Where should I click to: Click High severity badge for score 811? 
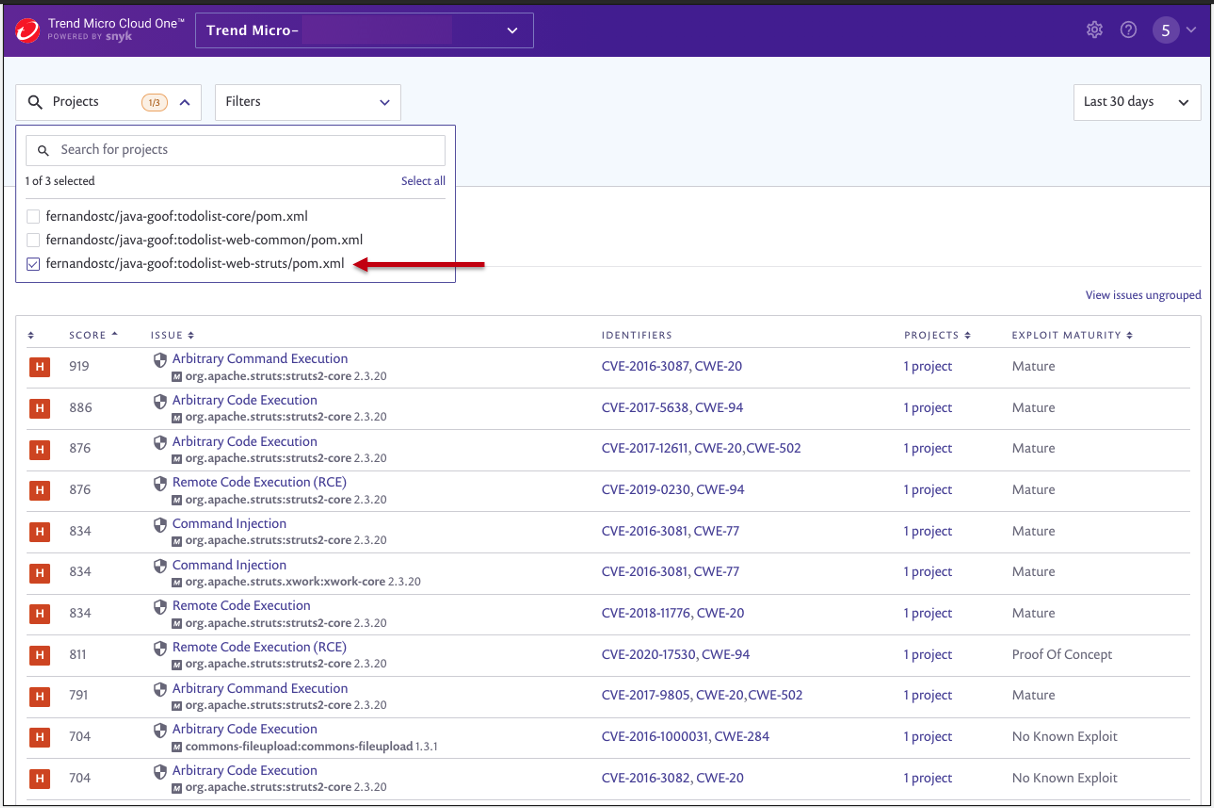pyautogui.click(x=39, y=655)
